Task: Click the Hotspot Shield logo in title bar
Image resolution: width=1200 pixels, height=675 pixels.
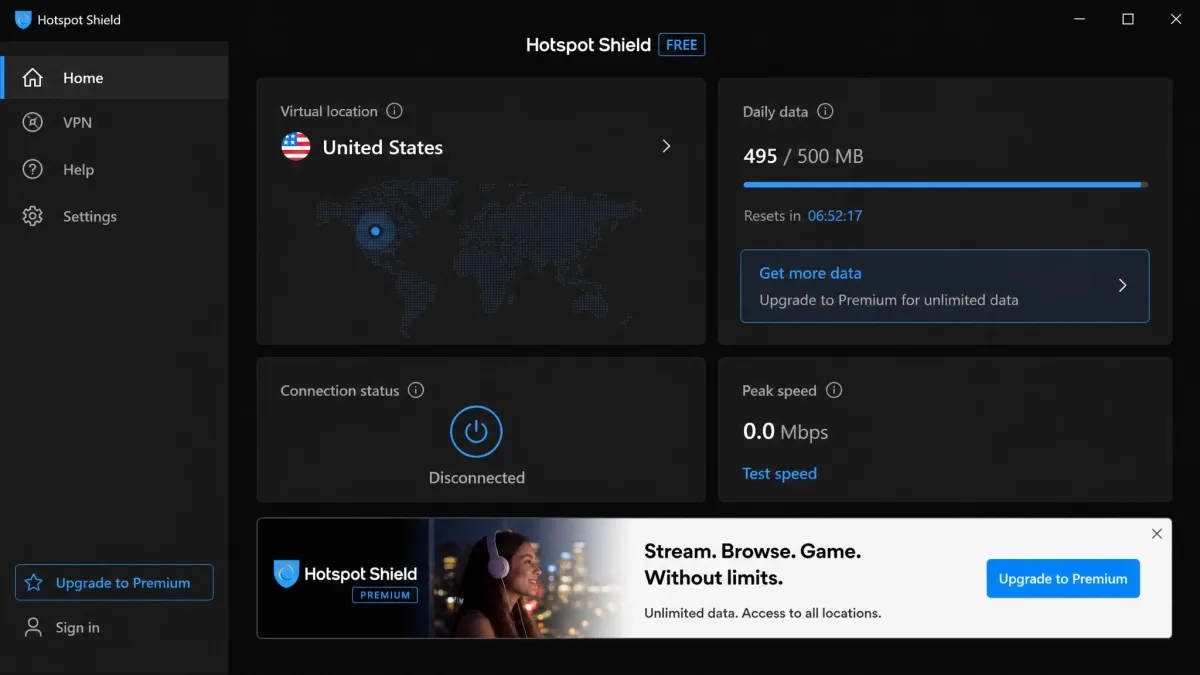Action: tap(22, 19)
